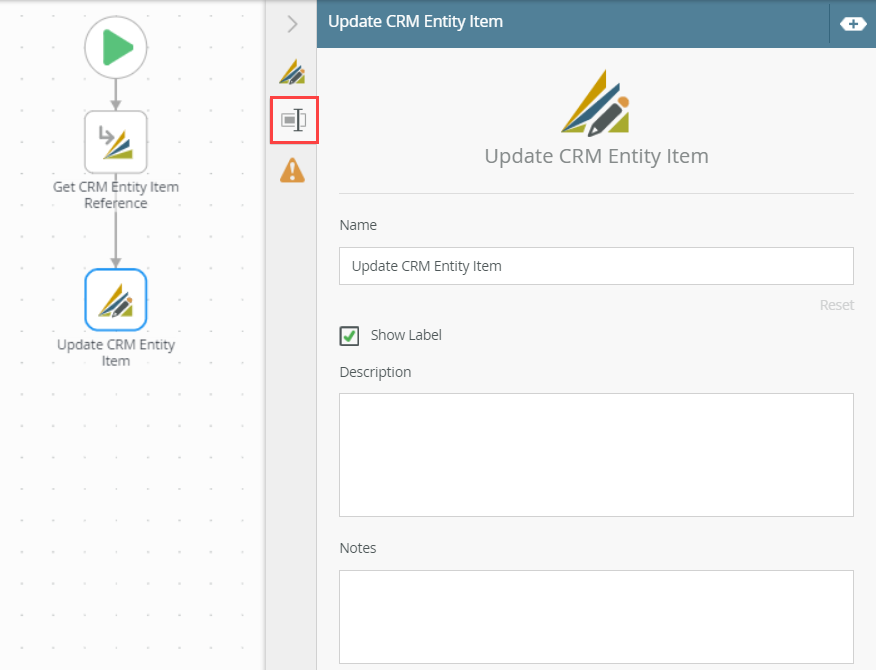The width and height of the screenshot is (876, 670).
Task: Uncheck the Show Label checkbox
Action: tap(349, 335)
